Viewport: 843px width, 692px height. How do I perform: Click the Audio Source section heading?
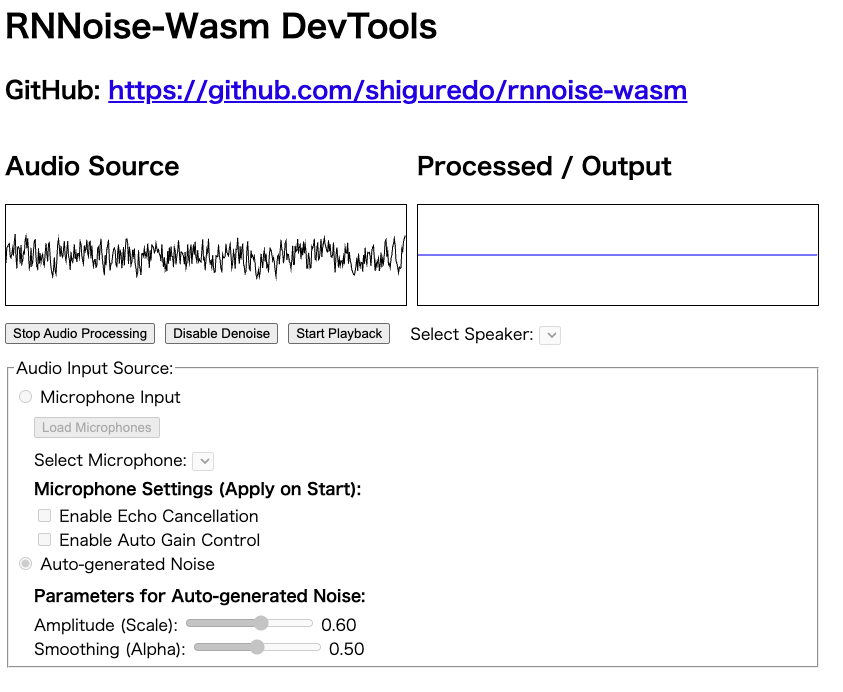91,167
